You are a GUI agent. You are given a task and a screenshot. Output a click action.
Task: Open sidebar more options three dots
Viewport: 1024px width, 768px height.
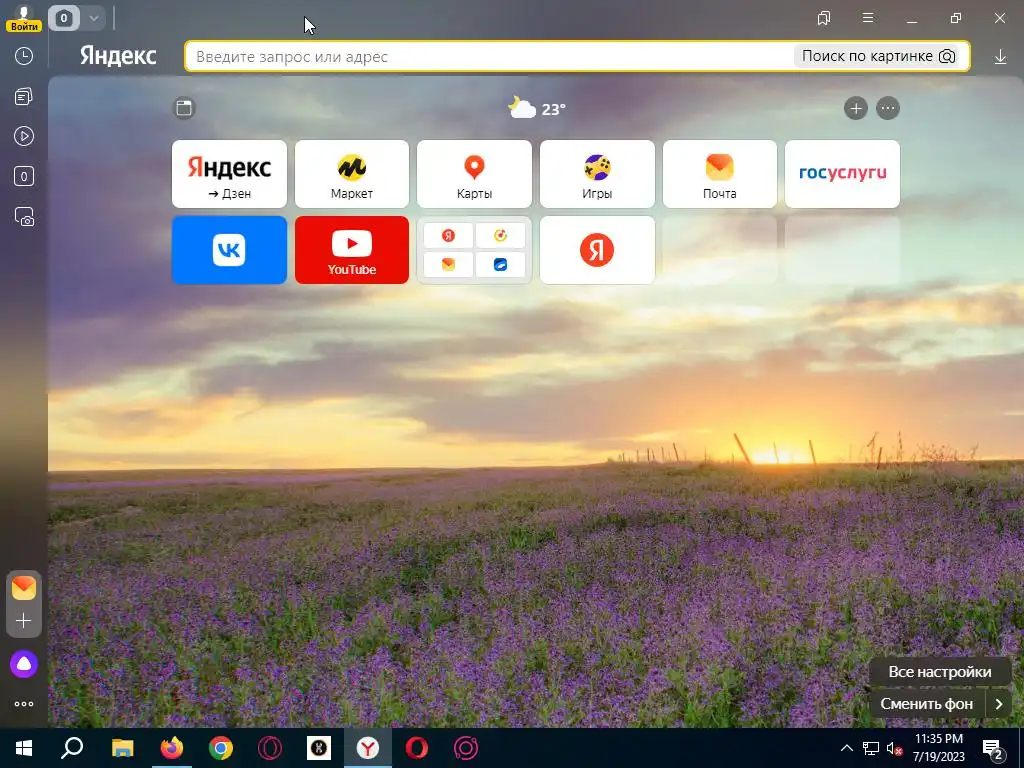point(24,704)
